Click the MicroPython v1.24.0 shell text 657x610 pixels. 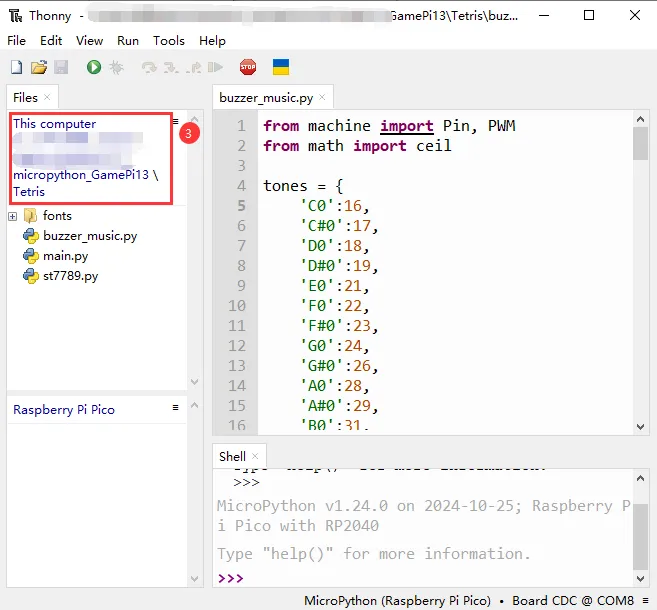[423, 516]
